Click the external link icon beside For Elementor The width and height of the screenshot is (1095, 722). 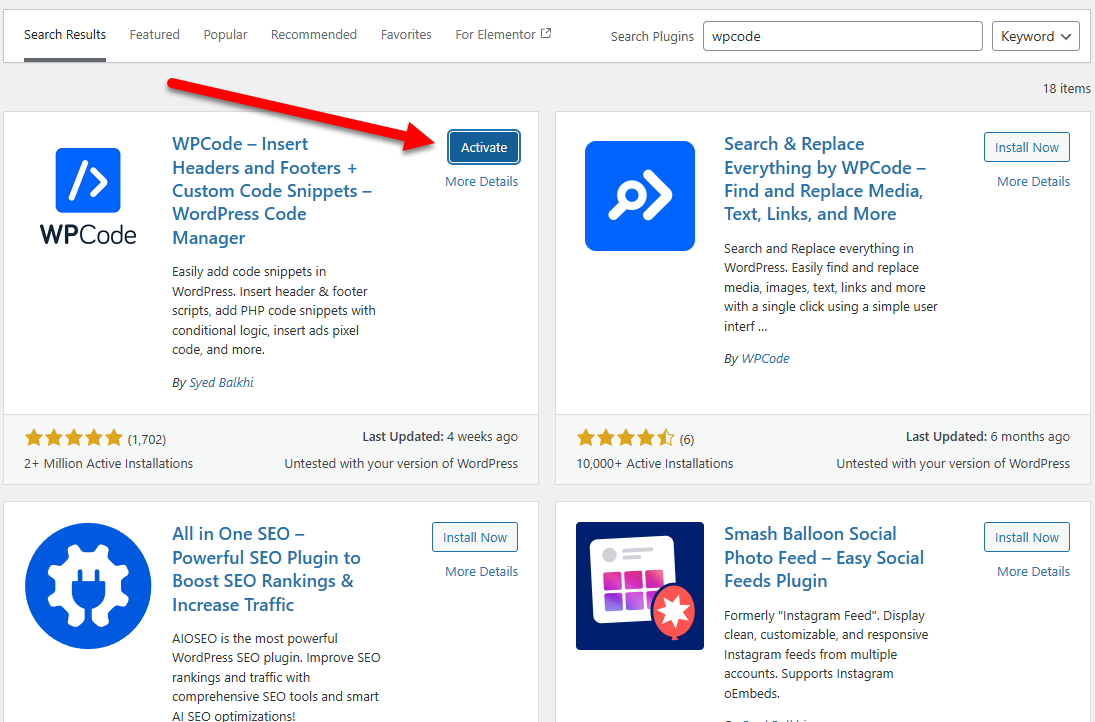coord(546,33)
